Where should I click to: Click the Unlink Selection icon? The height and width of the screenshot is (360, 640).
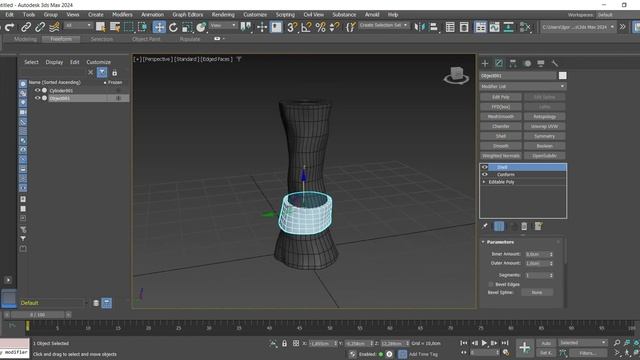coord(40,27)
